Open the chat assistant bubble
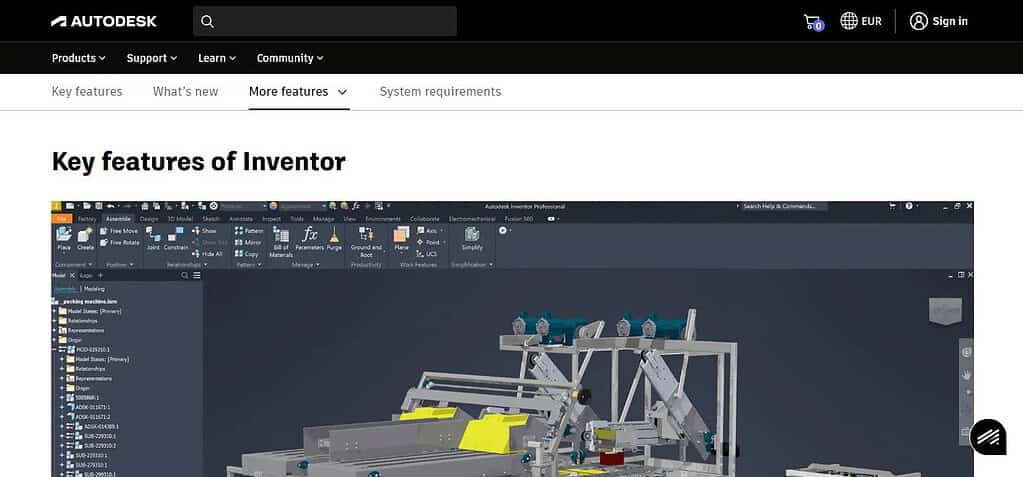Image resolution: width=1023 pixels, height=477 pixels. pos(988,437)
